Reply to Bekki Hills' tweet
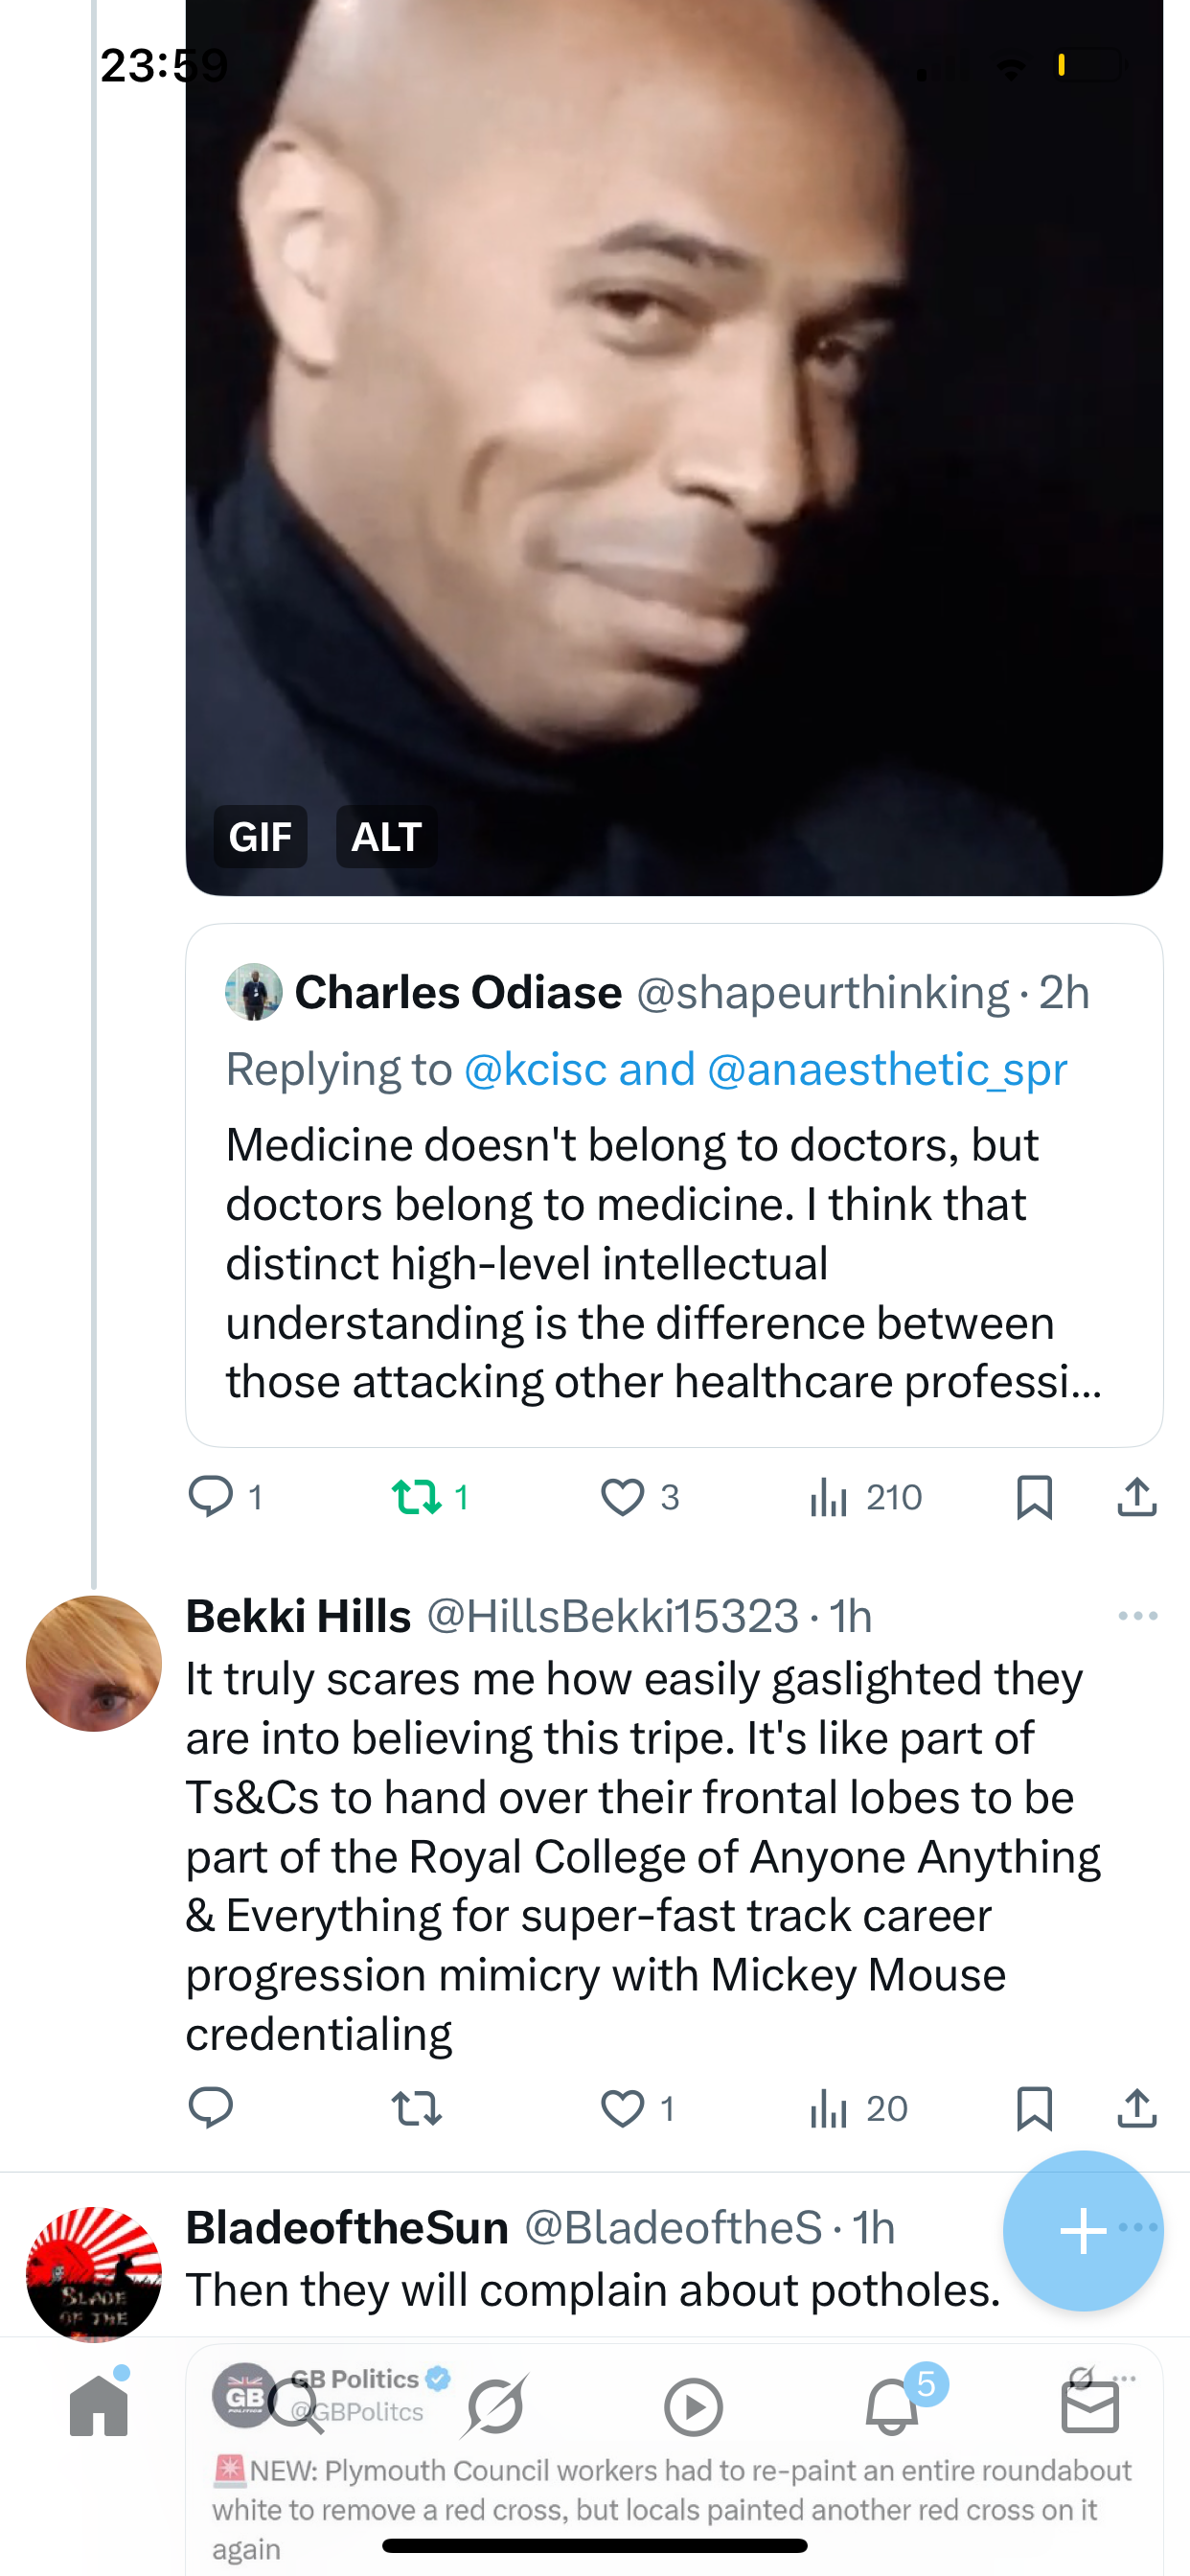 210,2108
